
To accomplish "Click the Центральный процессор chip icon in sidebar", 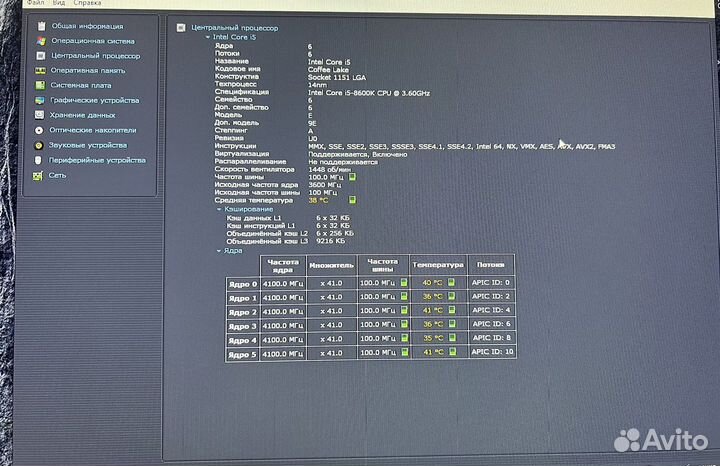I will click(x=41, y=56).
